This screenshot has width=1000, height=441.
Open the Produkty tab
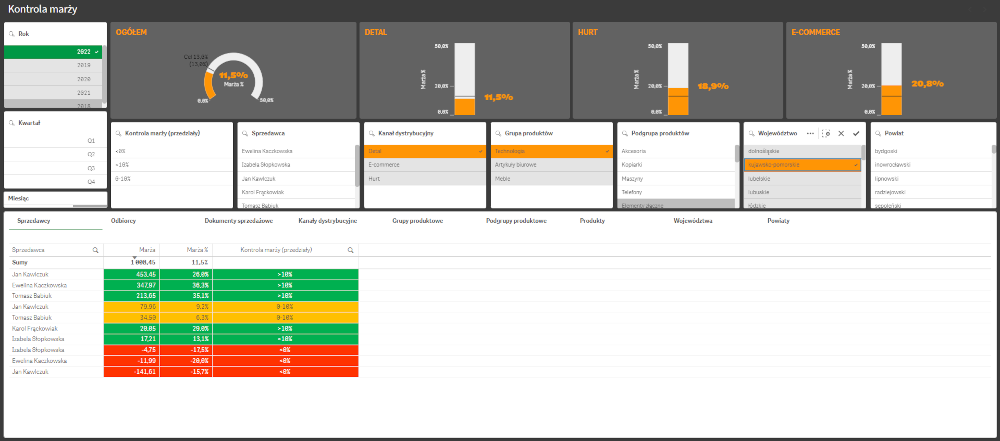(x=592, y=220)
